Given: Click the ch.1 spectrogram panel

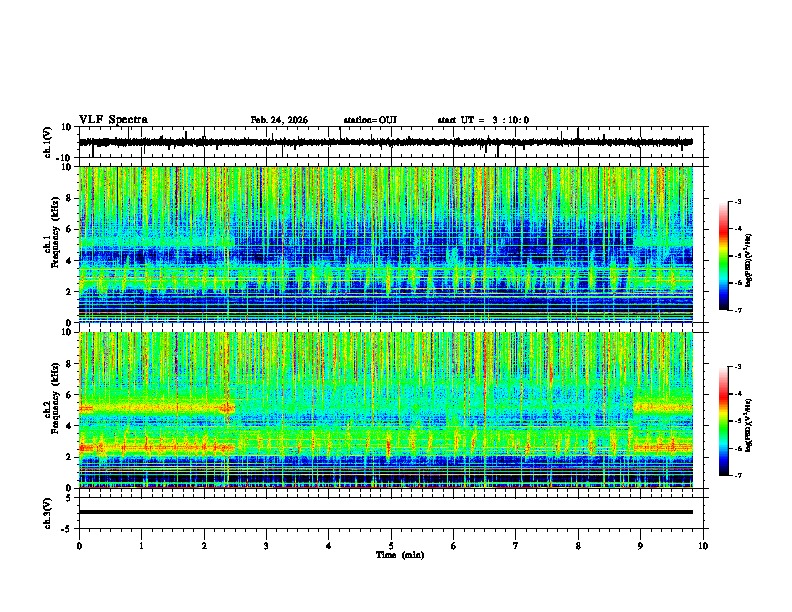Looking at the screenshot, I should pyautogui.click(x=385, y=244).
